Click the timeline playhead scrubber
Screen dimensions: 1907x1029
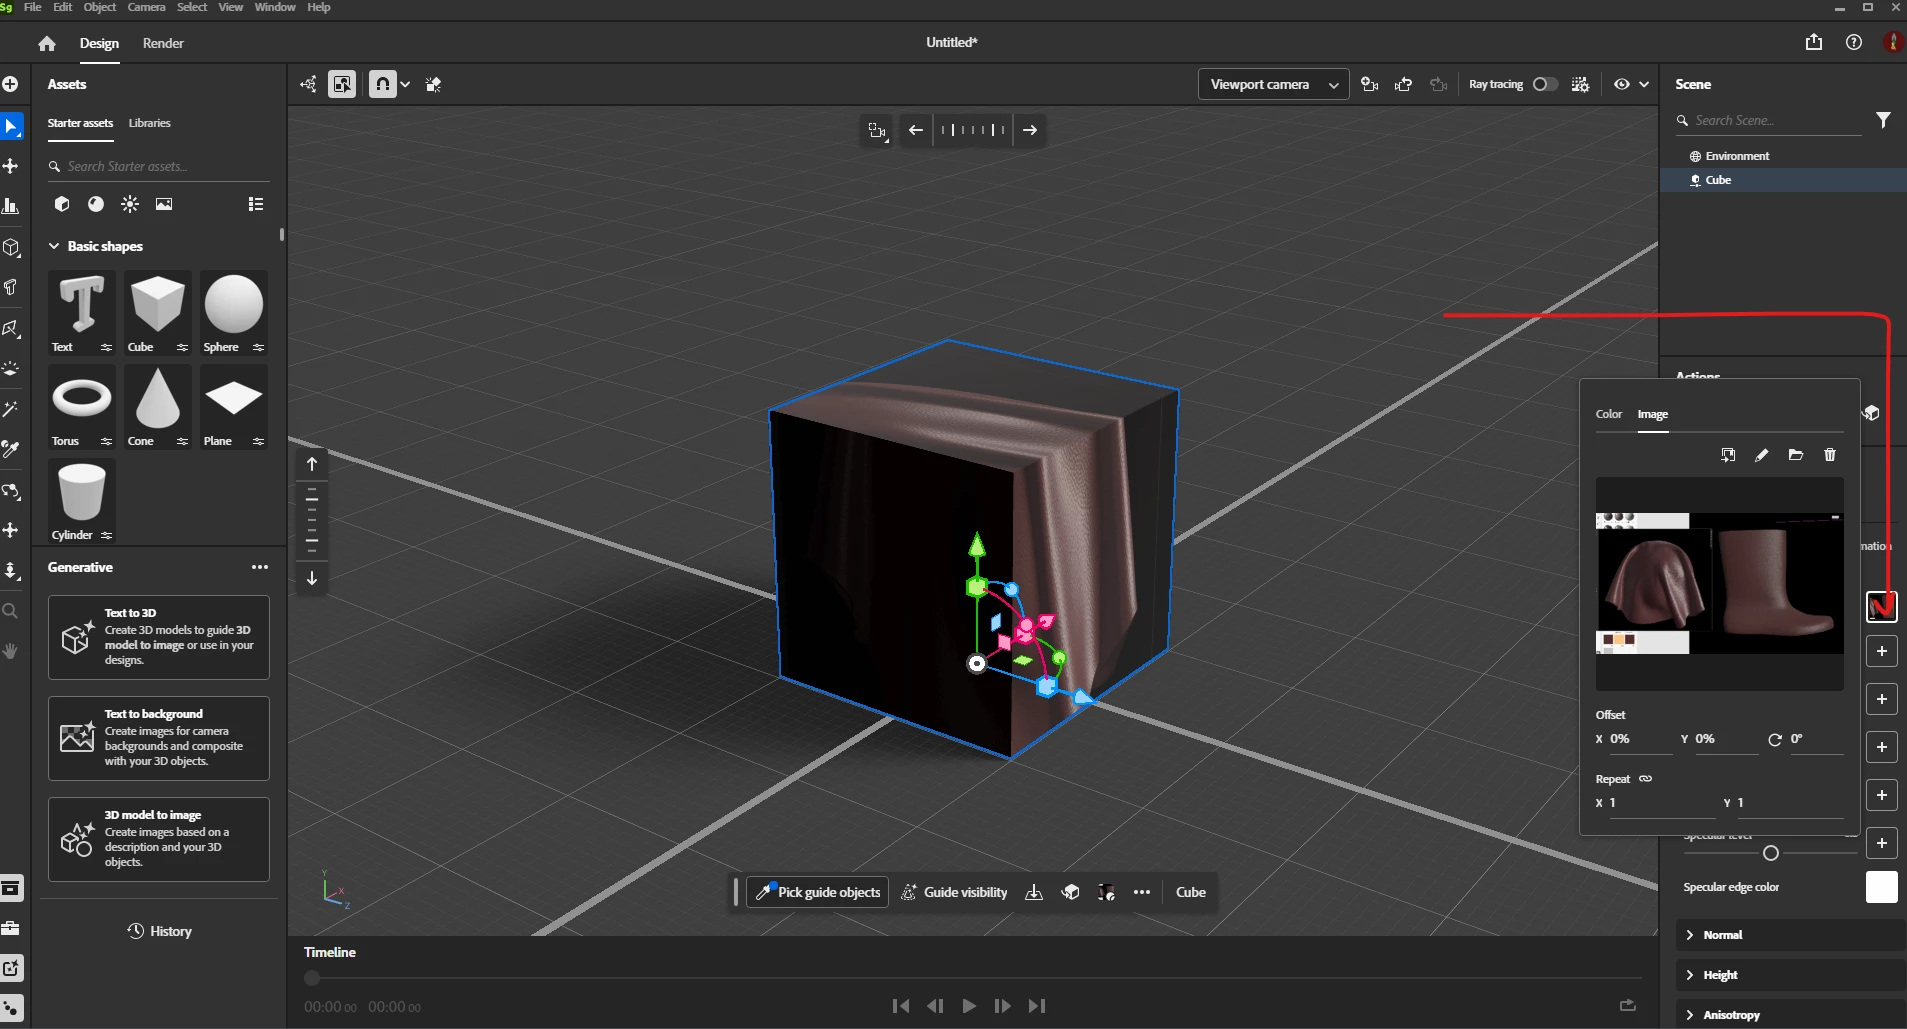tap(312, 978)
